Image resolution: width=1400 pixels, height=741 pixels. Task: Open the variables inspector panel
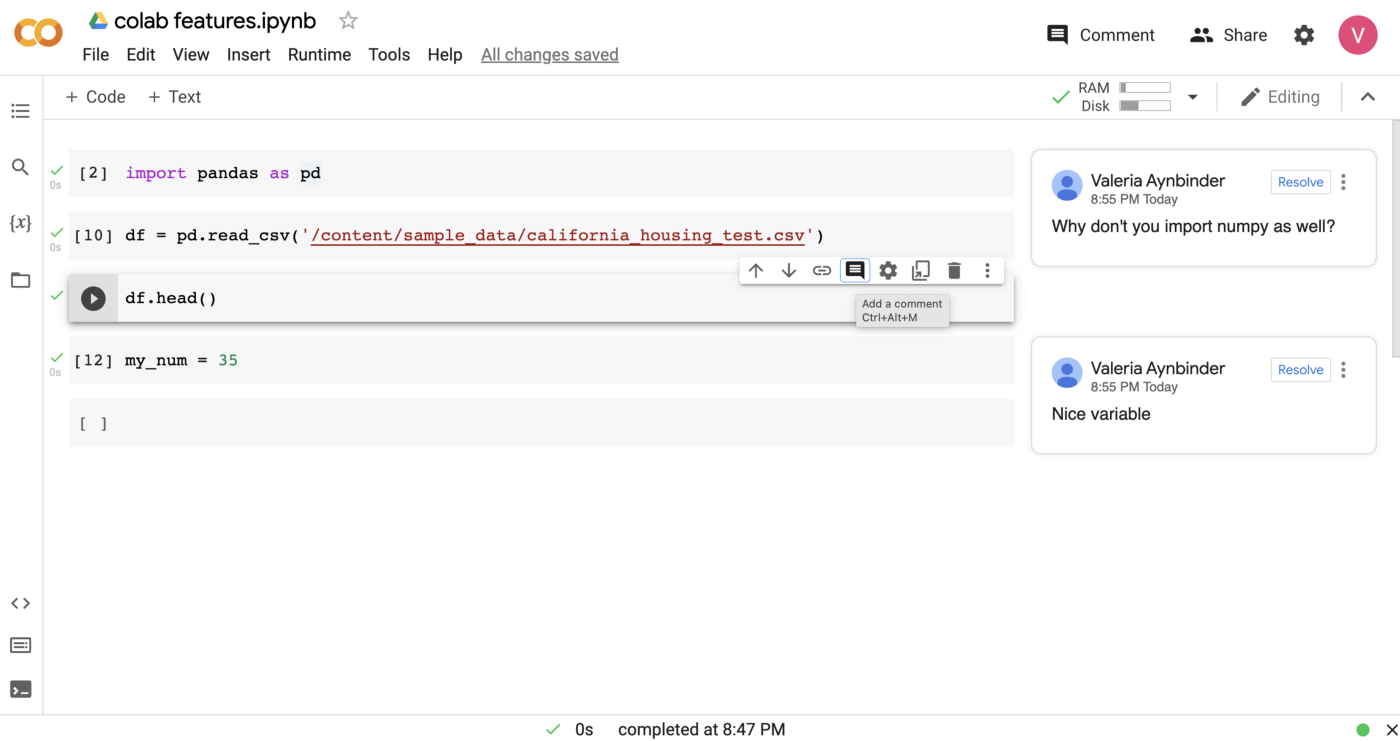coord(20,223)
